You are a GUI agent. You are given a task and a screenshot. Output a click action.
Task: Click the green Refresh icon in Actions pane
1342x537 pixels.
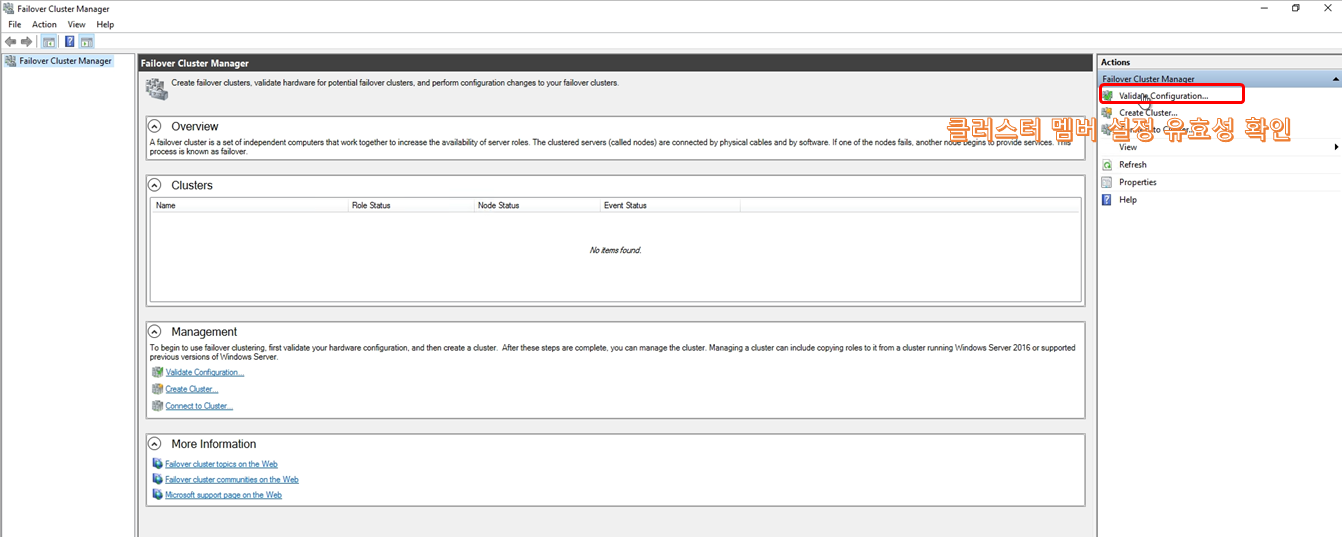pos(1108,164)
